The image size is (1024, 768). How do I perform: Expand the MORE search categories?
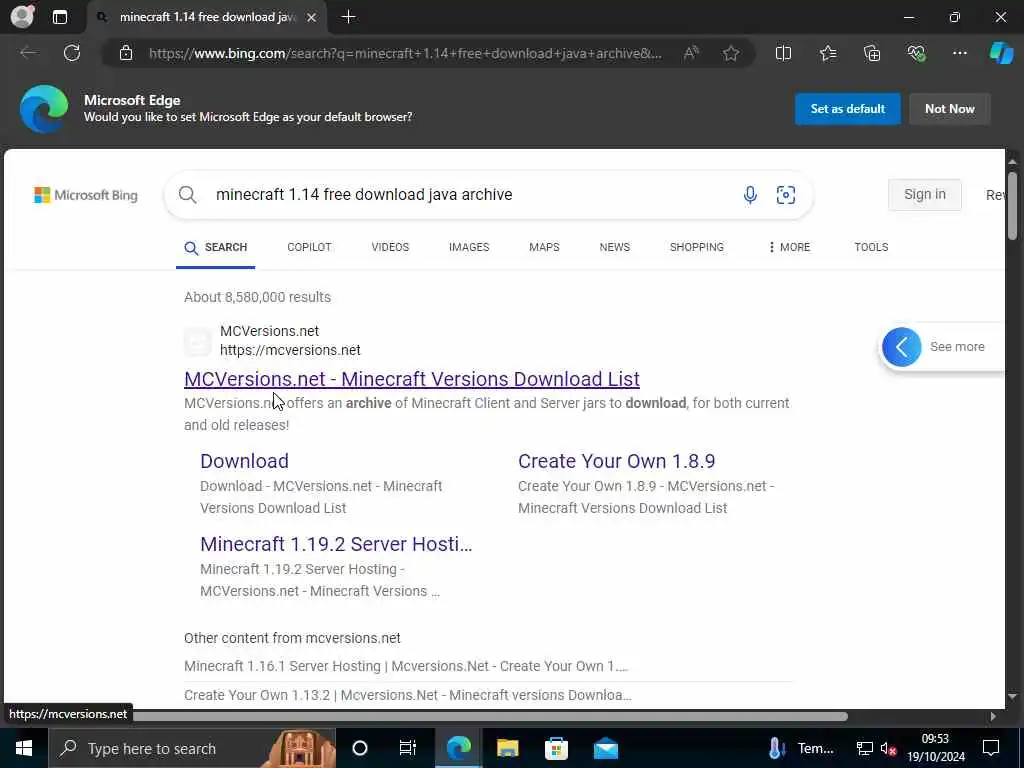point(789,248)
